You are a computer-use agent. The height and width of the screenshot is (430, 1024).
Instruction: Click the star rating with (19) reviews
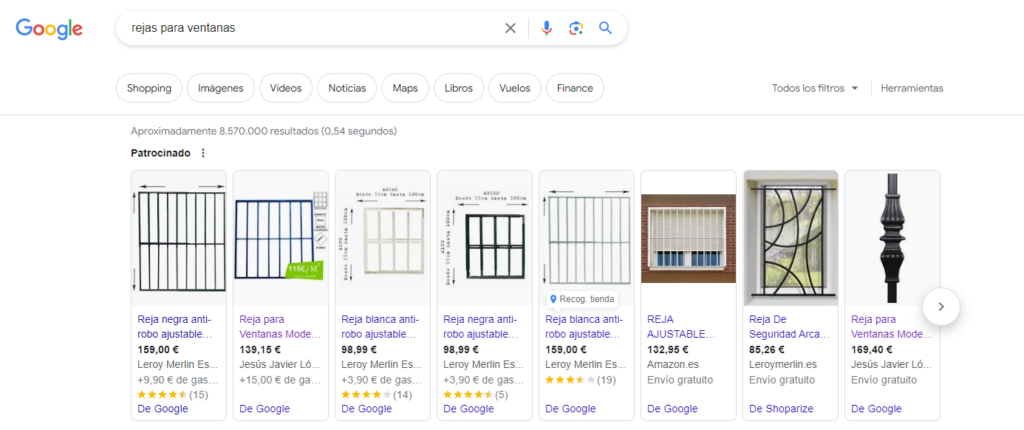point(580,379)
